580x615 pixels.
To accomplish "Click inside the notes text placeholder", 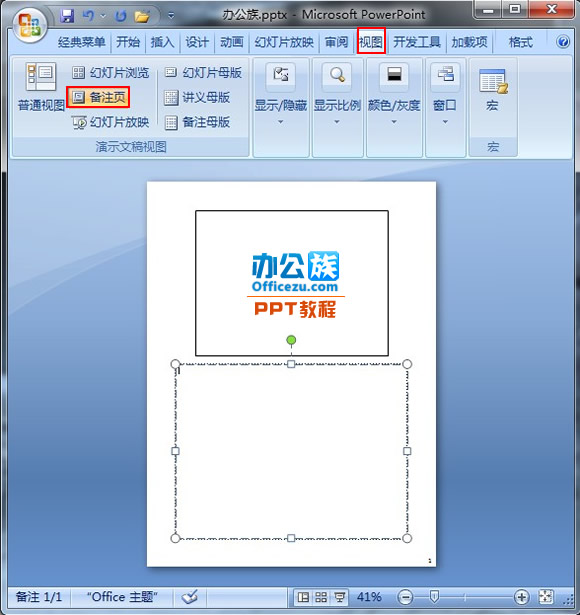I will click(x=291, y=451).
